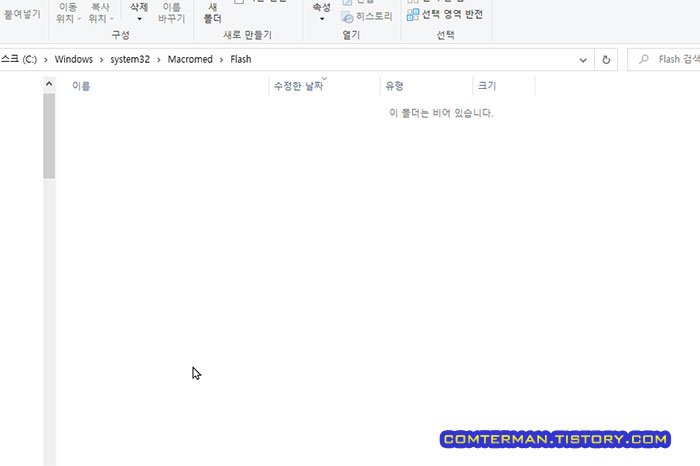The image size is (700, 466).
Task: Click the Flash breadcrumb in the address bar
Action: (x=241, y=59)
